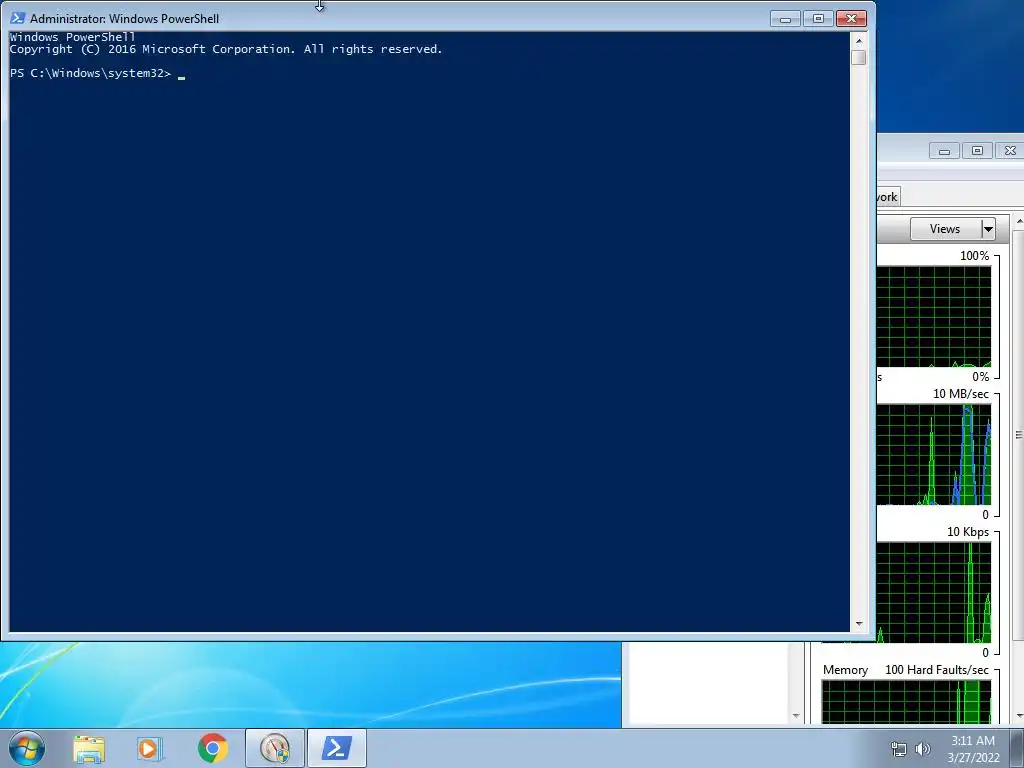Close the PowerShell window
The image size is (1024, 768).
(852, 19)
